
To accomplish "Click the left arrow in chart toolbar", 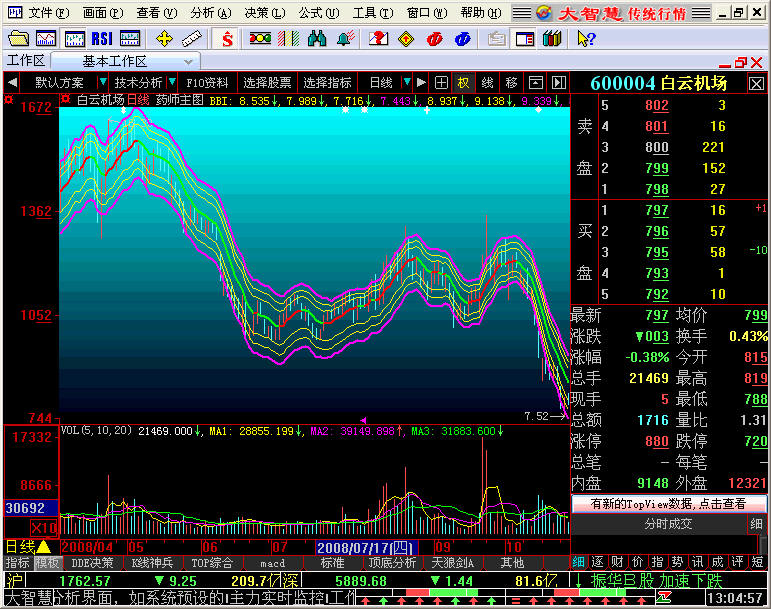I will [x=13, y=83].
